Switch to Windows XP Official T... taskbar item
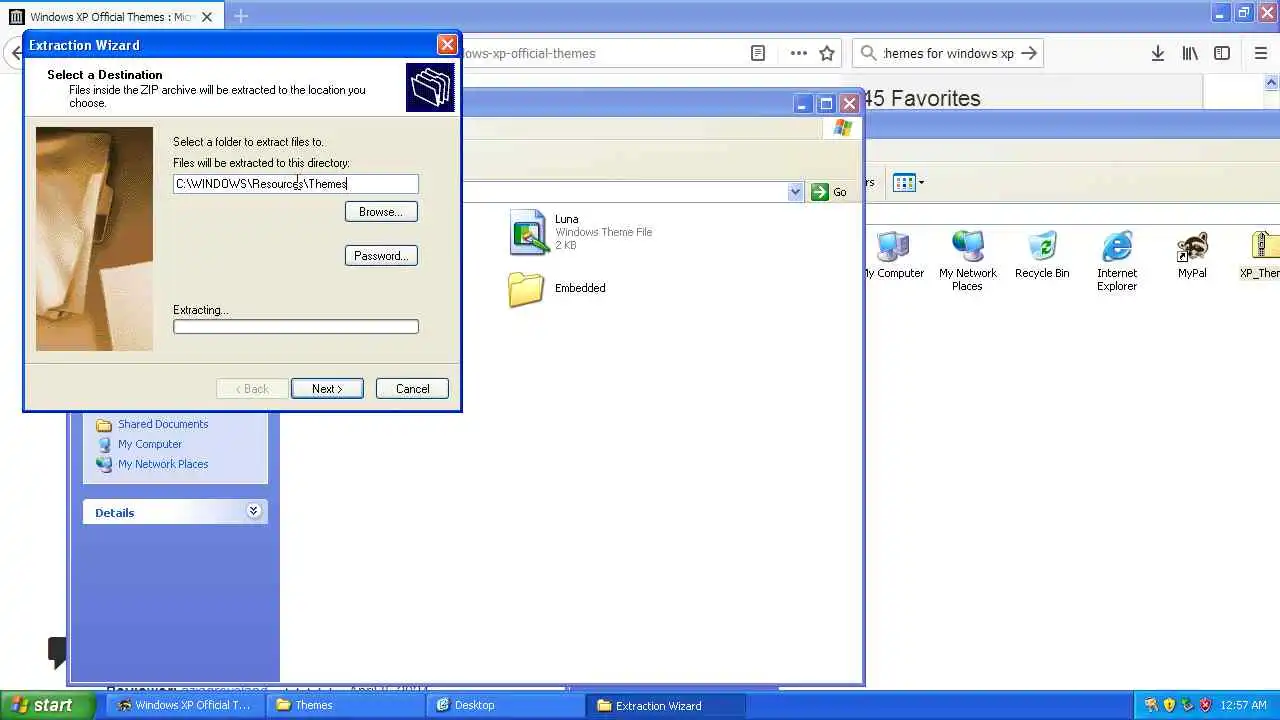1280x720 pixels. (184, 705)
